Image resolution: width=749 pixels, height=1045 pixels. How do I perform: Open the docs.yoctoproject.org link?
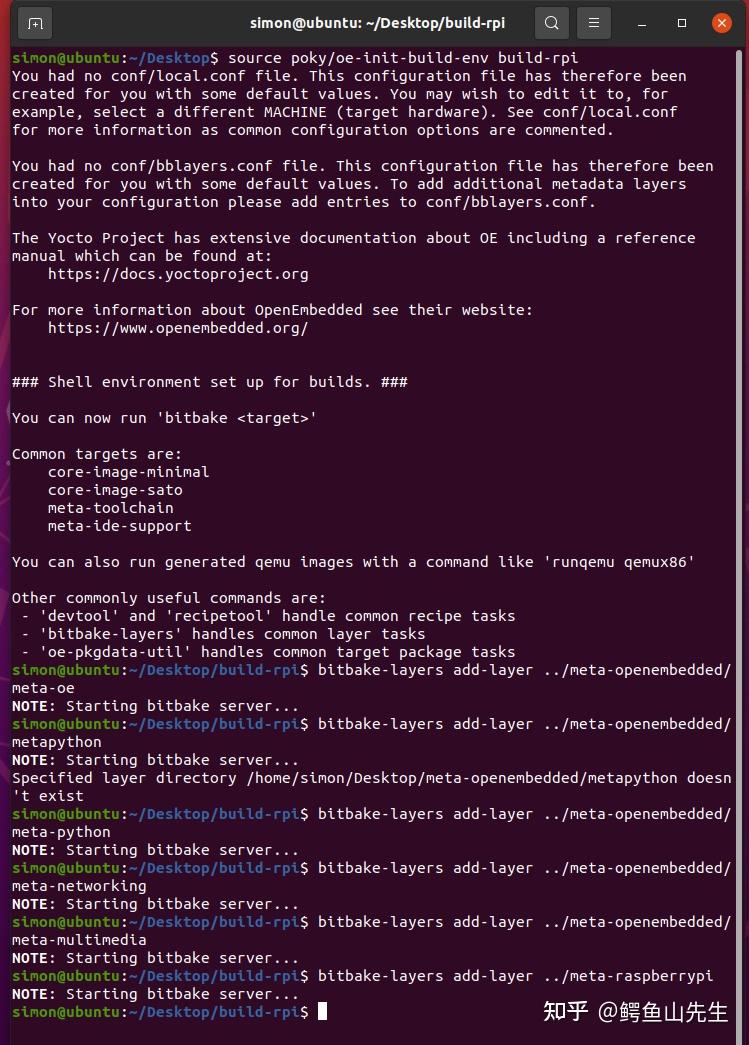click(178, 274)
